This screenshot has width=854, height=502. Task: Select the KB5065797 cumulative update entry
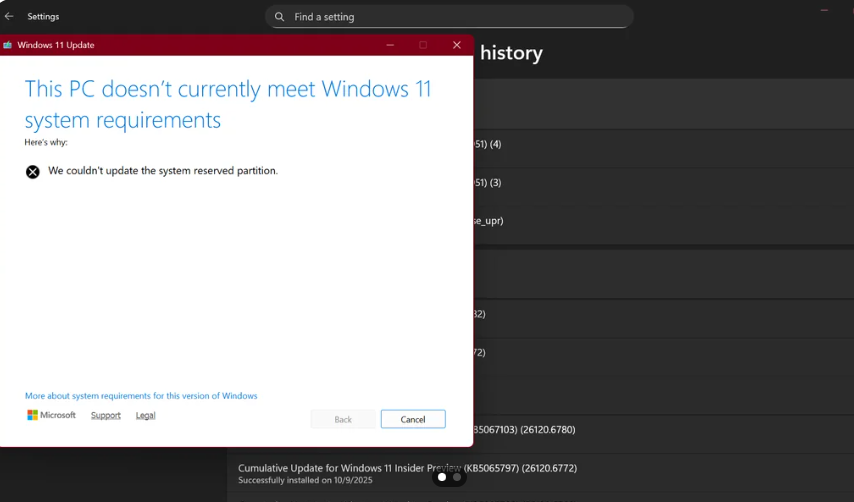pyautogui.click(x=540, y=473)
